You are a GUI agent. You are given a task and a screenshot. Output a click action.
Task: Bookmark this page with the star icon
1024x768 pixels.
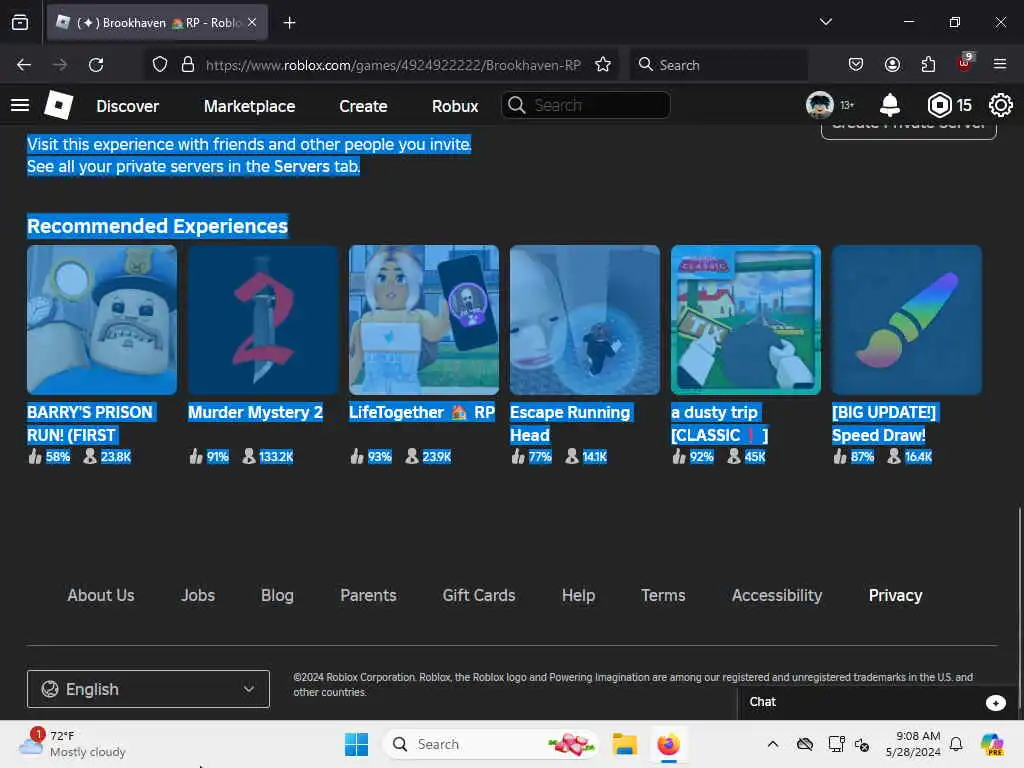click(603, 65)
